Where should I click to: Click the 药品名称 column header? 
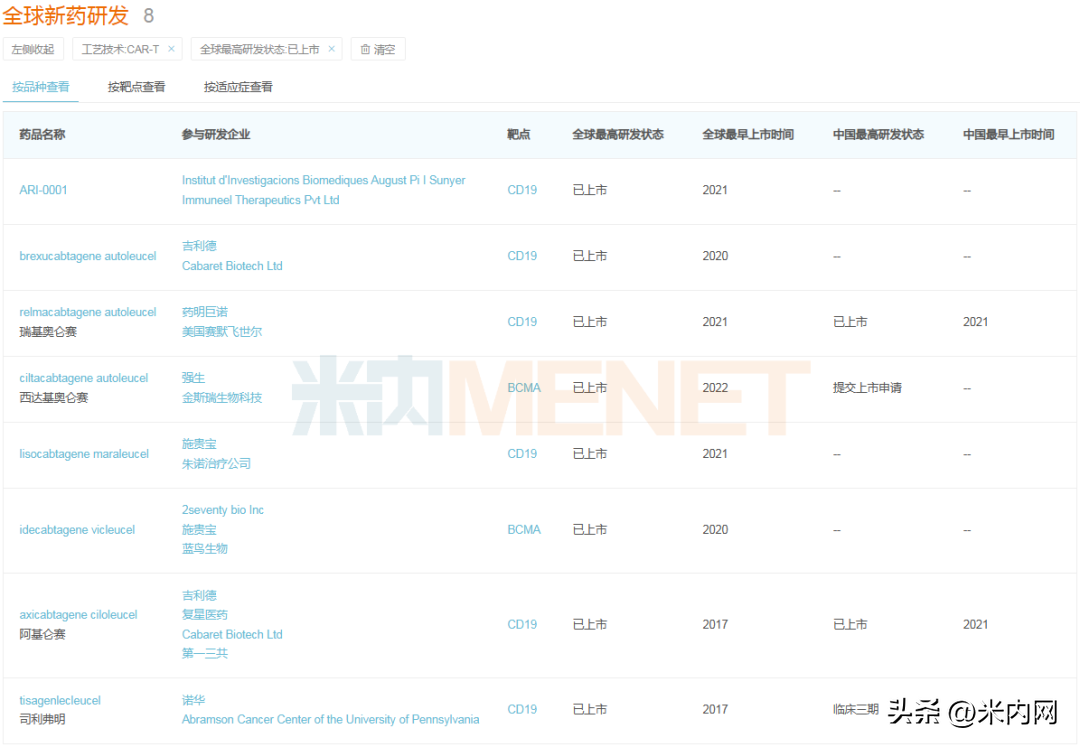tap(42, 134)
